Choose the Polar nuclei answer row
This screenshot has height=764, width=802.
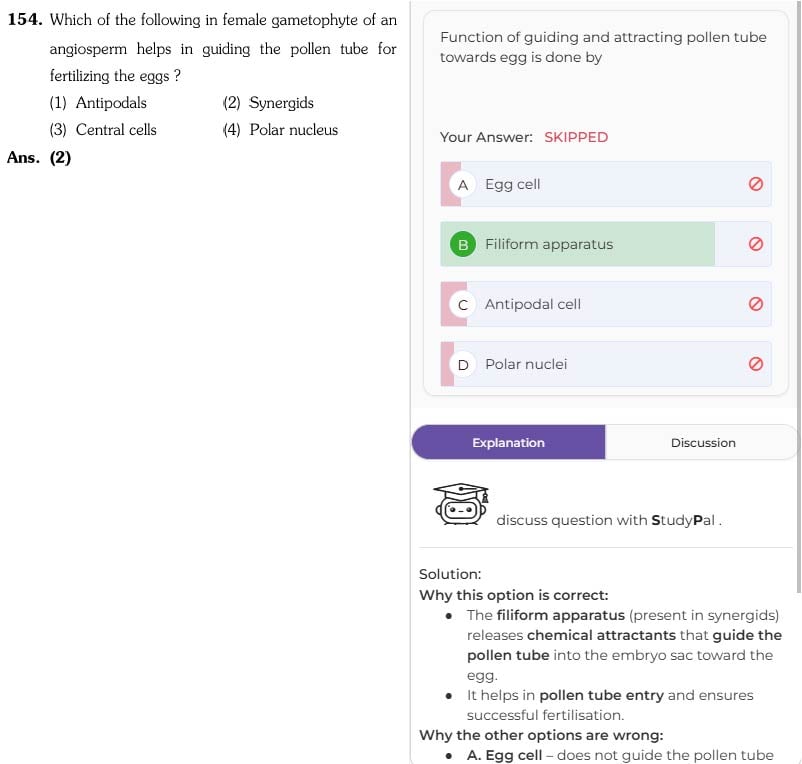pyautogui.click(x=606, y=364)
